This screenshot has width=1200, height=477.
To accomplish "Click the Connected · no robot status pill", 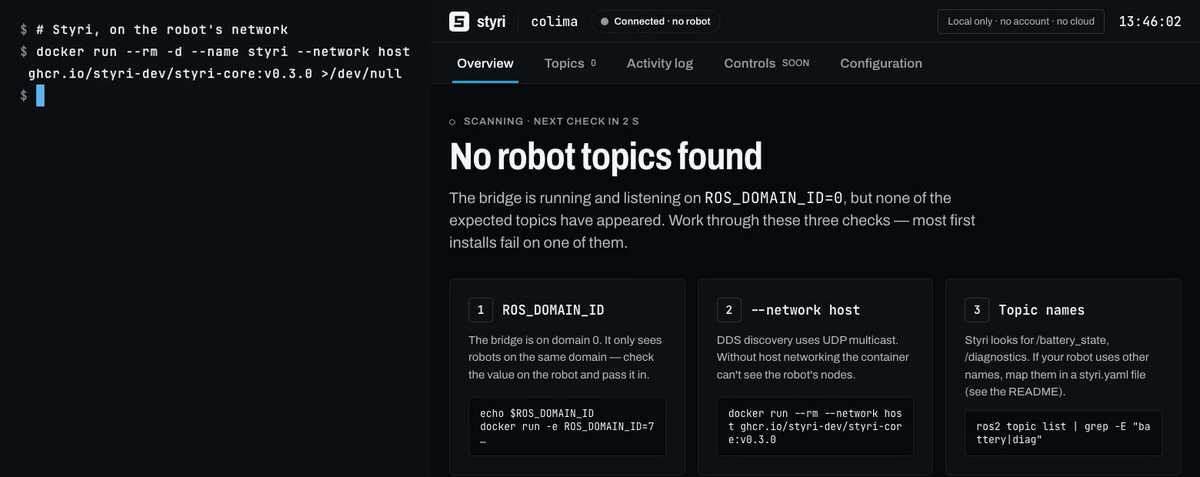I will click(x=655, y=21).
